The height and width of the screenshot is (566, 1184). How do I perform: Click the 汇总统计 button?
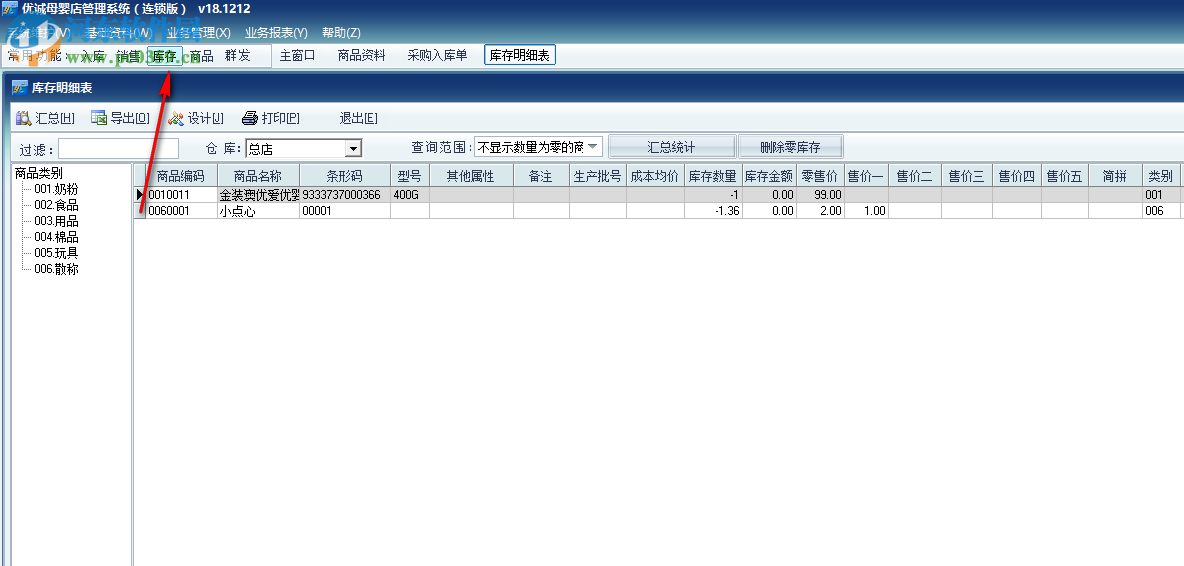672,147
